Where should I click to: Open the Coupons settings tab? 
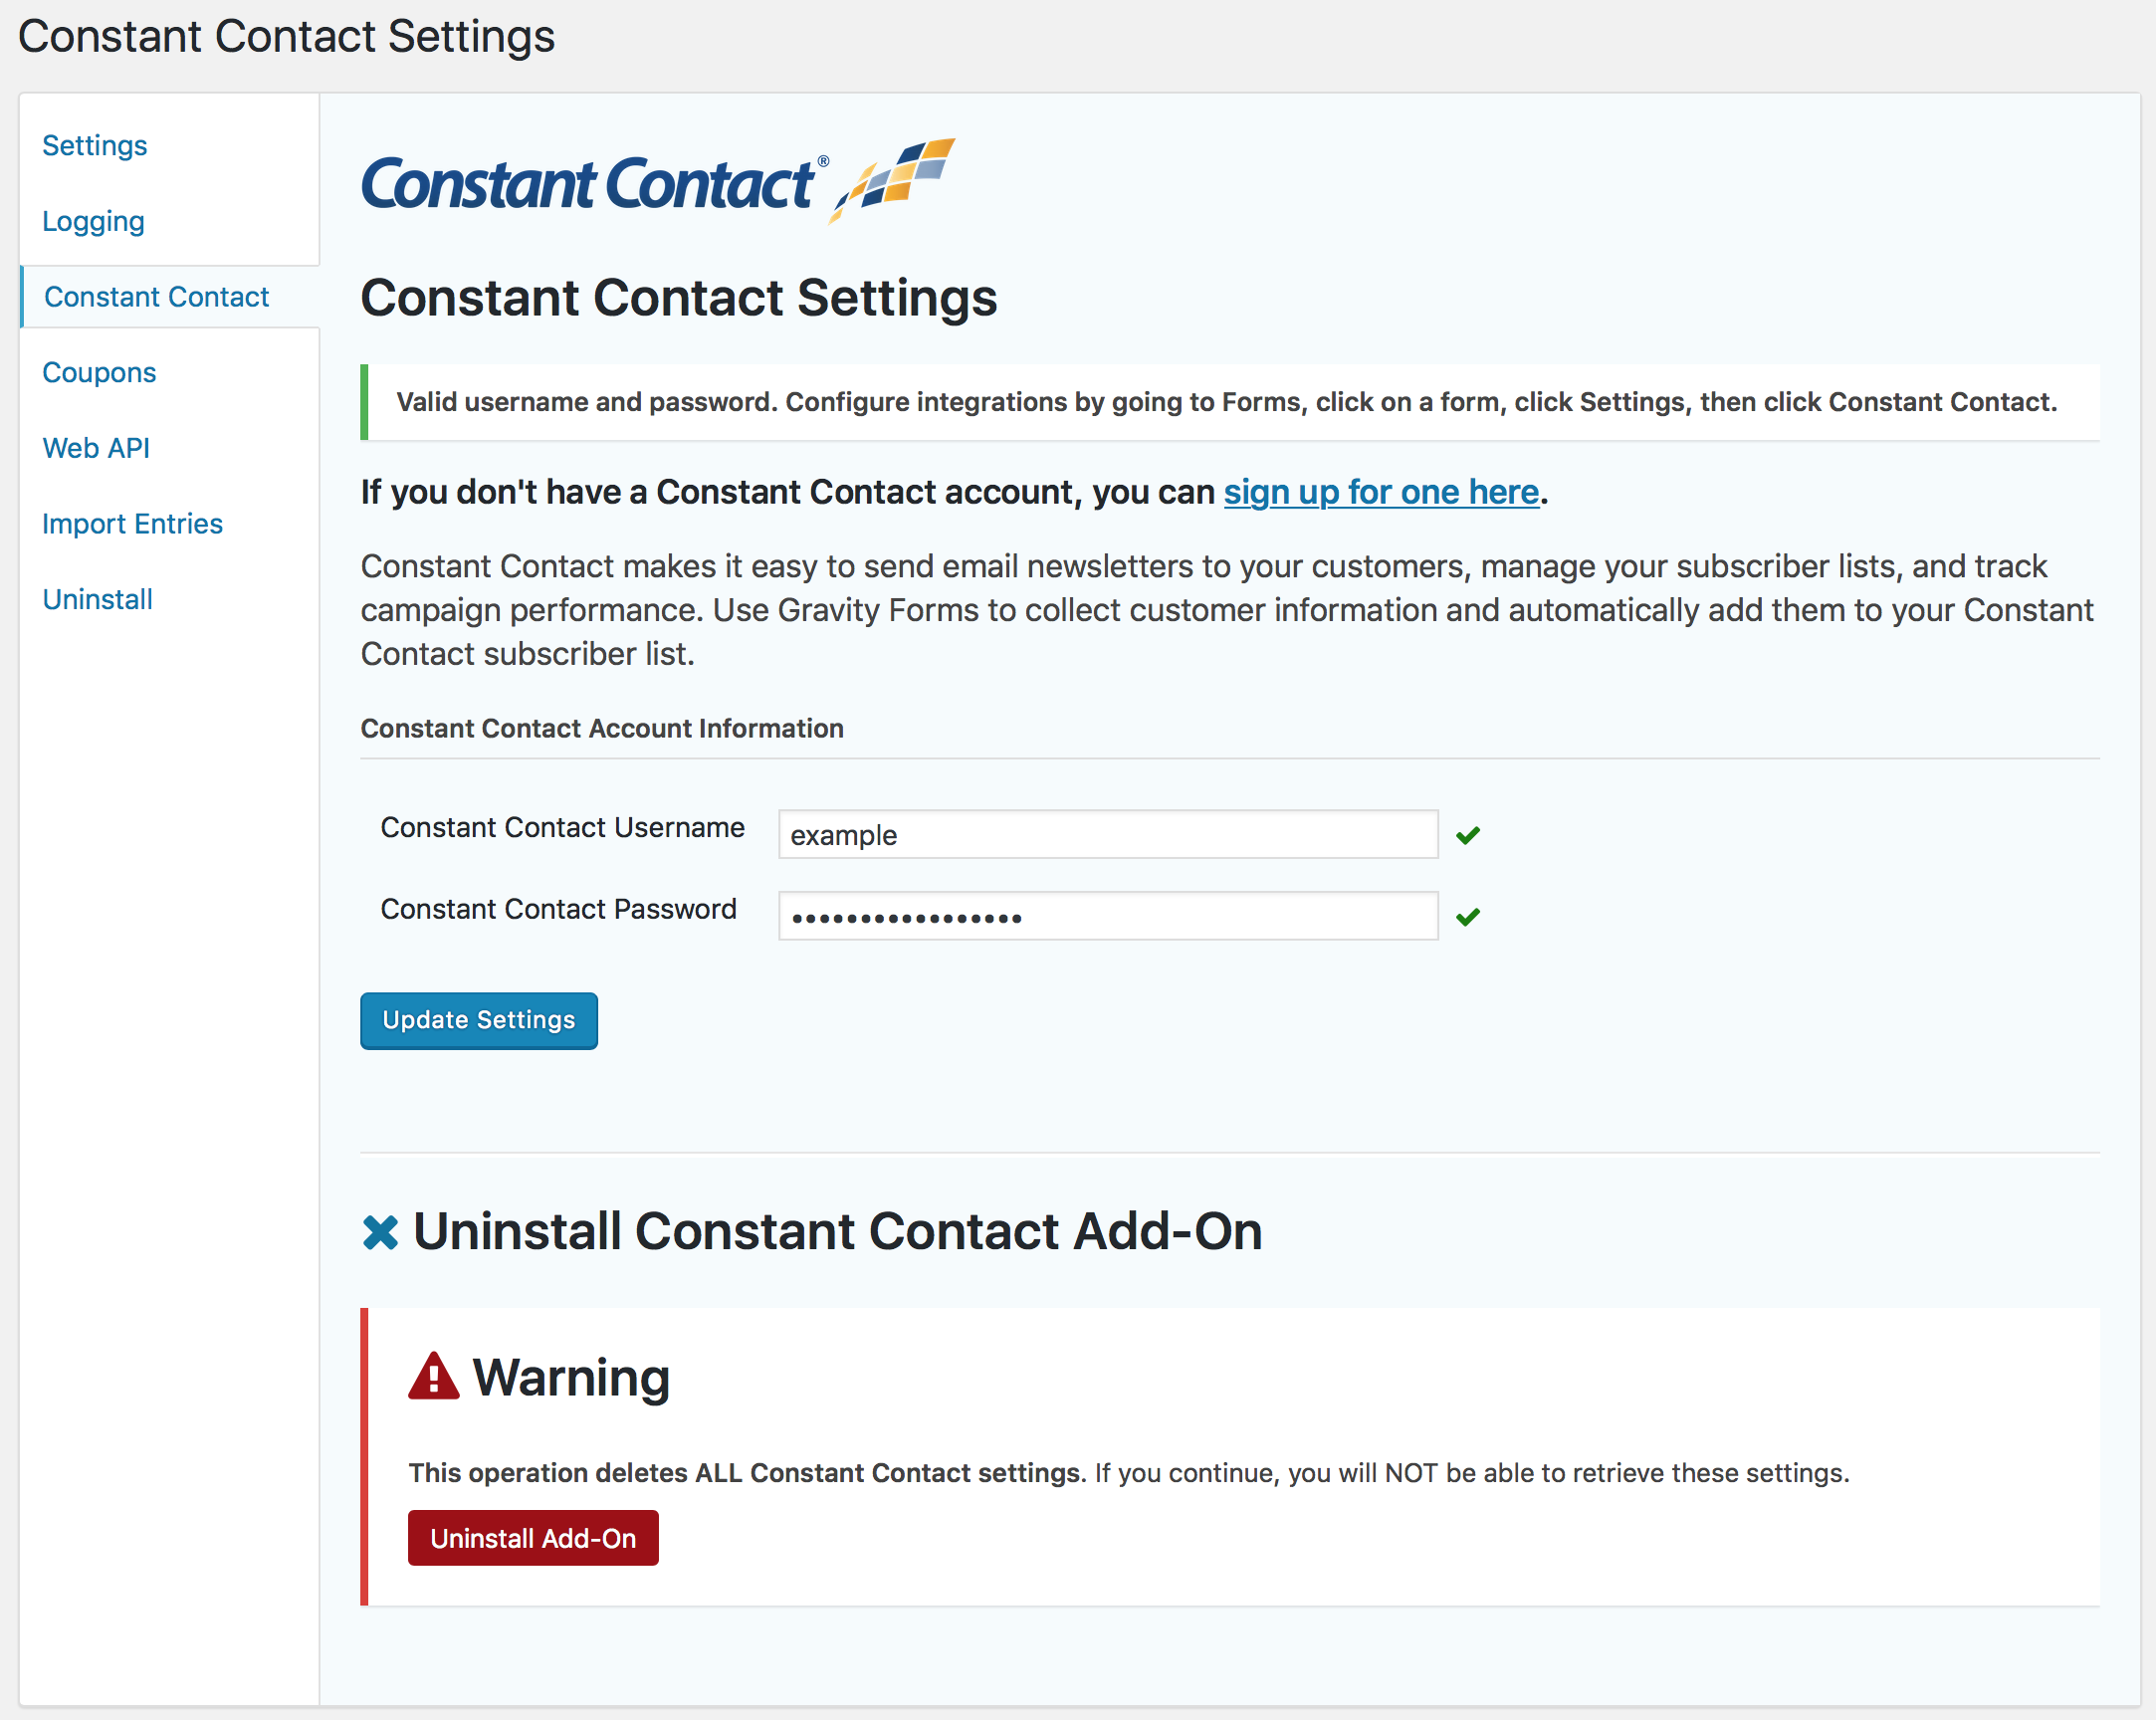(99, 373)
